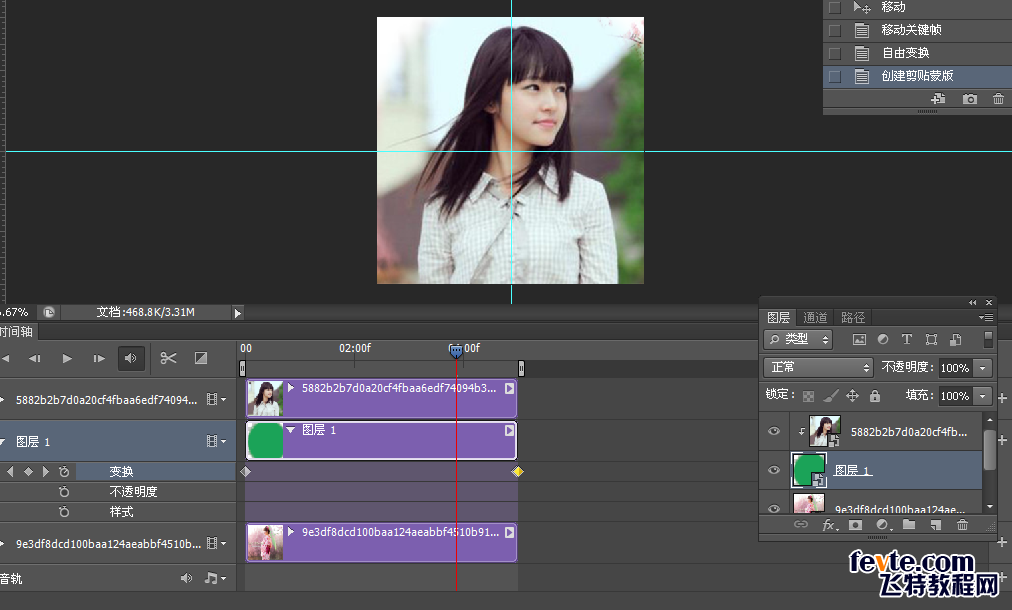Switch to the 路径 tab
Screen dimensions: 1012x610
tap(853, 318)
